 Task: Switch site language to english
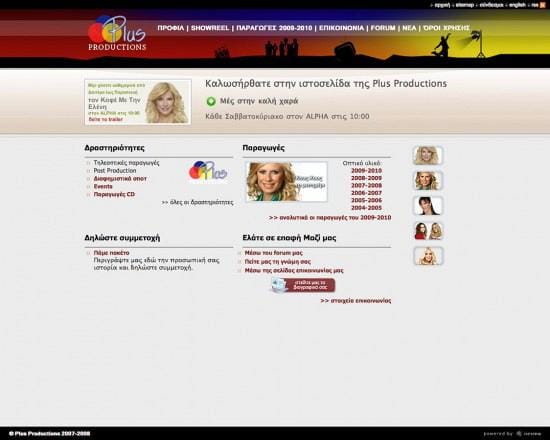(x=517, y=5)
